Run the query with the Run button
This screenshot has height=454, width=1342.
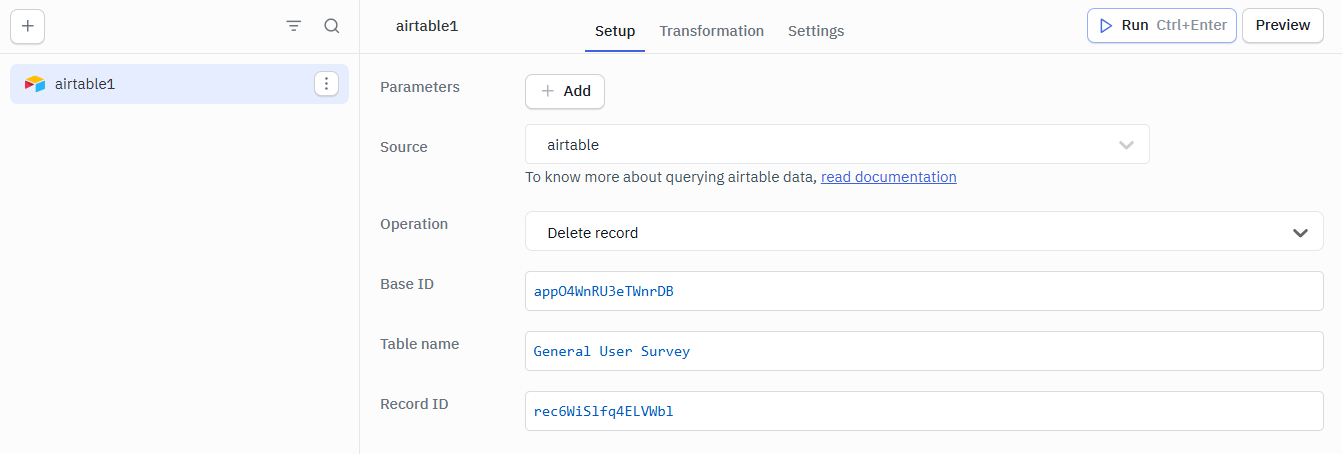[1161, 26]
